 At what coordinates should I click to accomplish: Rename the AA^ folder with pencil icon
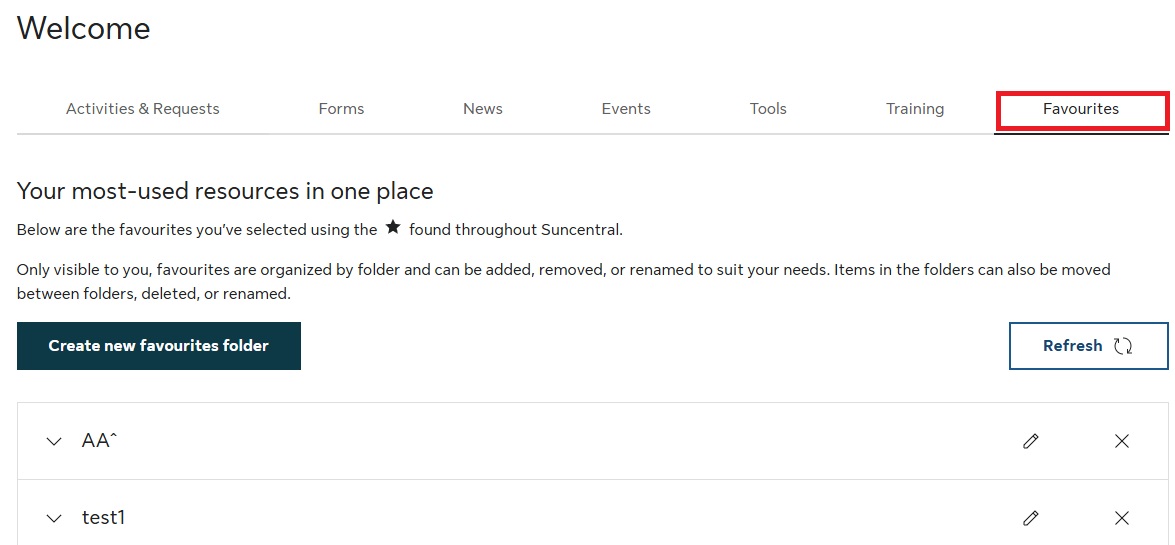click(x=1031, y=441)
